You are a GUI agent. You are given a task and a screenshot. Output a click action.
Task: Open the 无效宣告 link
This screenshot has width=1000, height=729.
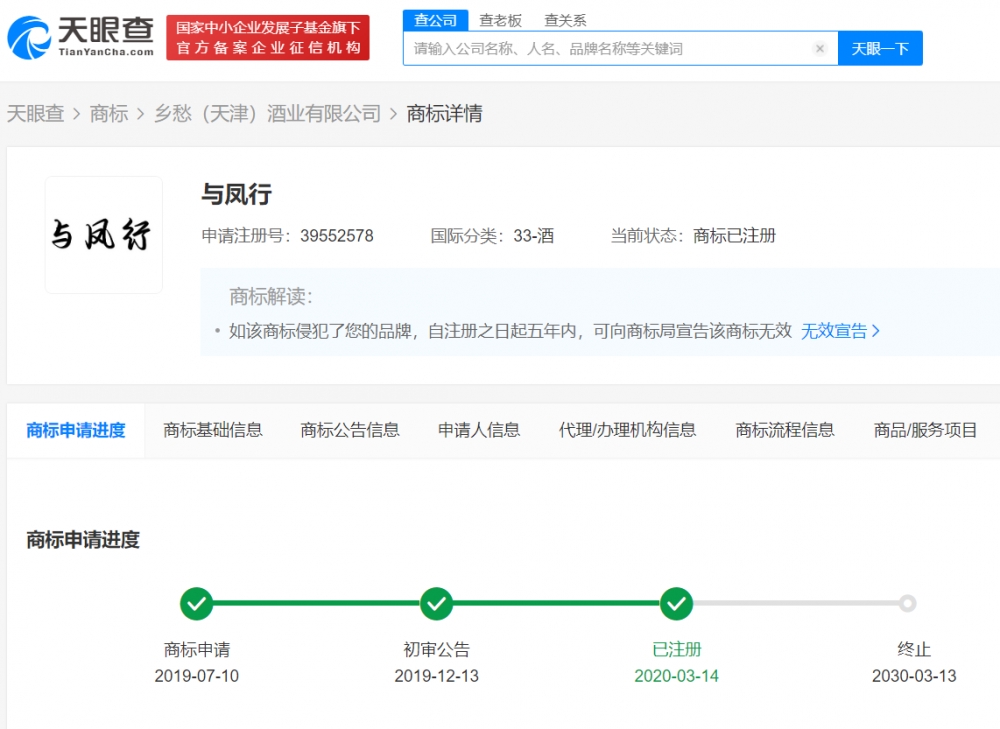(840, 331)
